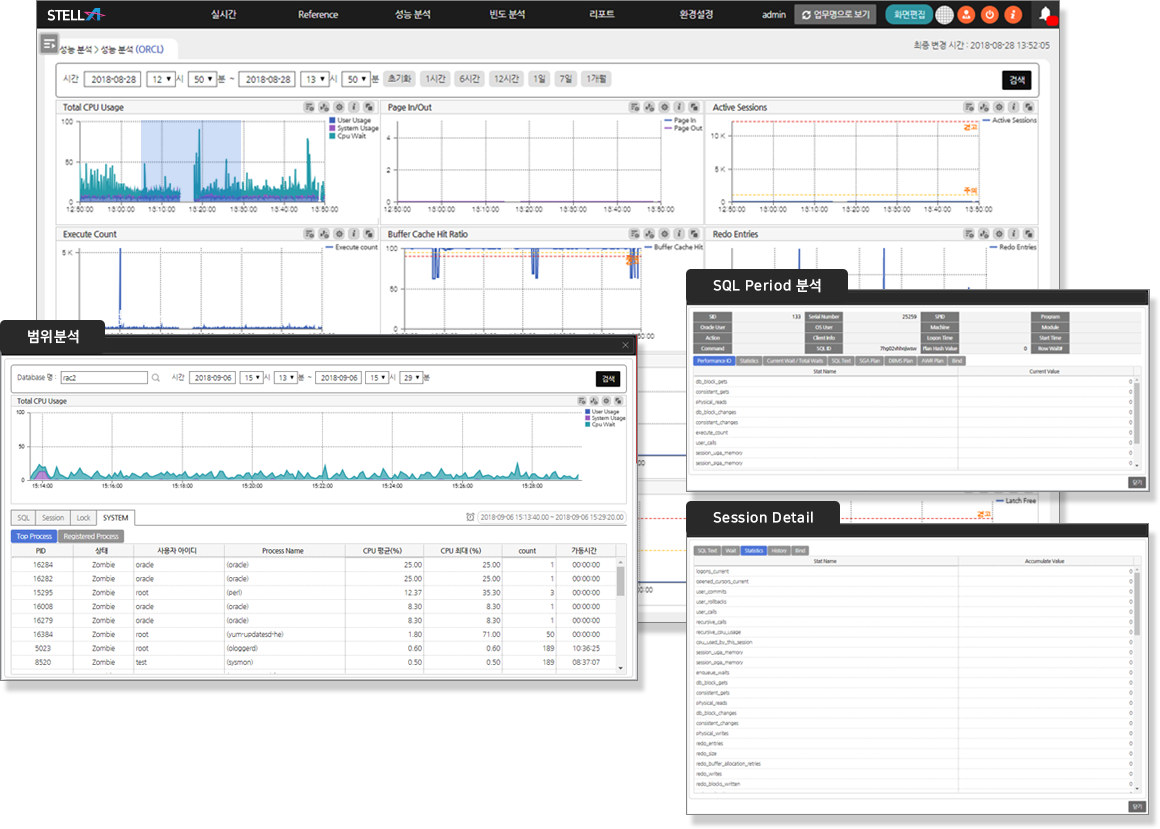1160x829 pixels.
Task: Click info icon on Redo Entries chart
Action: (x=1014, y=234)
